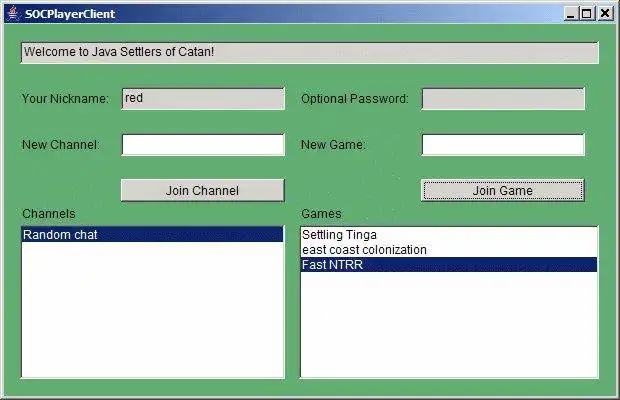Click the Games label
Image resolution: width=620 pixels, height=400 pixels.
click(x=321, y=214)
